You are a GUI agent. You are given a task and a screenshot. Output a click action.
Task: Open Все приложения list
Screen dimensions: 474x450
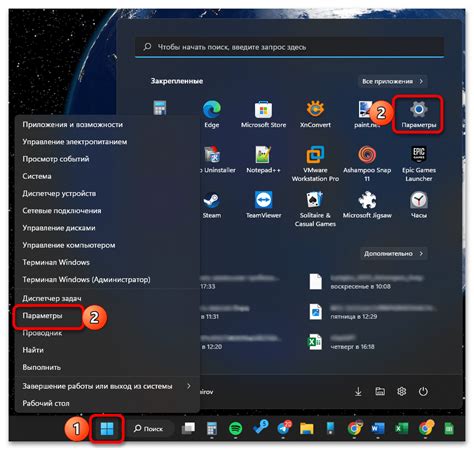tap(392, 81)
